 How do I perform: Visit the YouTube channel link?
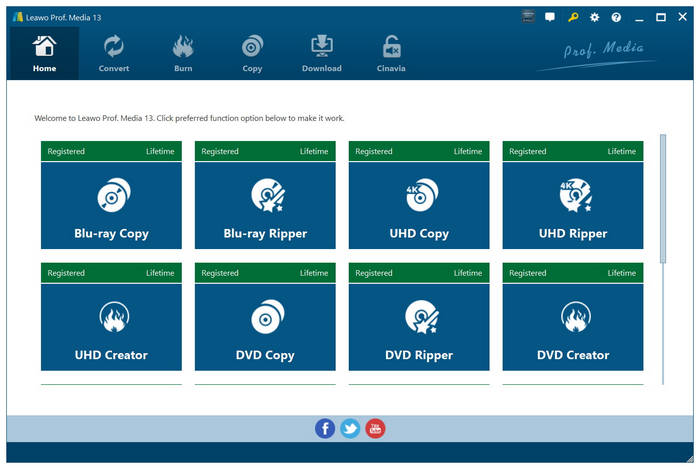click(375, 428)
